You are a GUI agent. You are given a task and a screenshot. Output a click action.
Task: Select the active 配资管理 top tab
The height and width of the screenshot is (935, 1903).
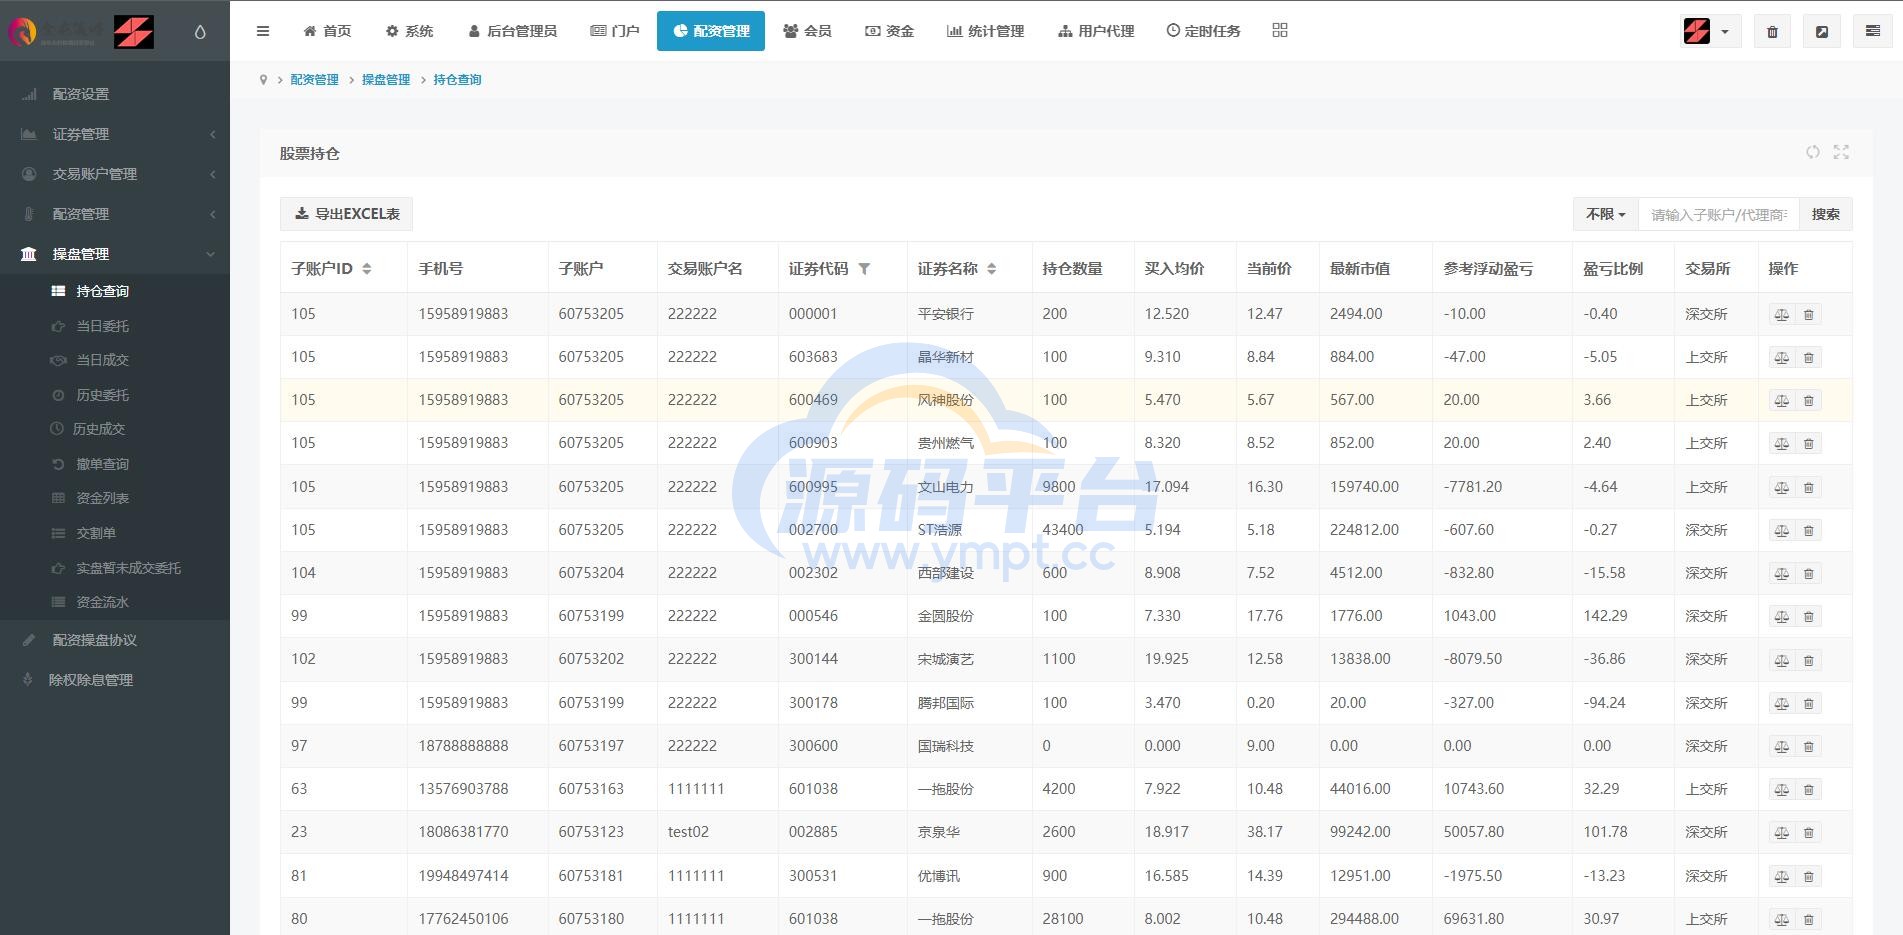(711, 31)
